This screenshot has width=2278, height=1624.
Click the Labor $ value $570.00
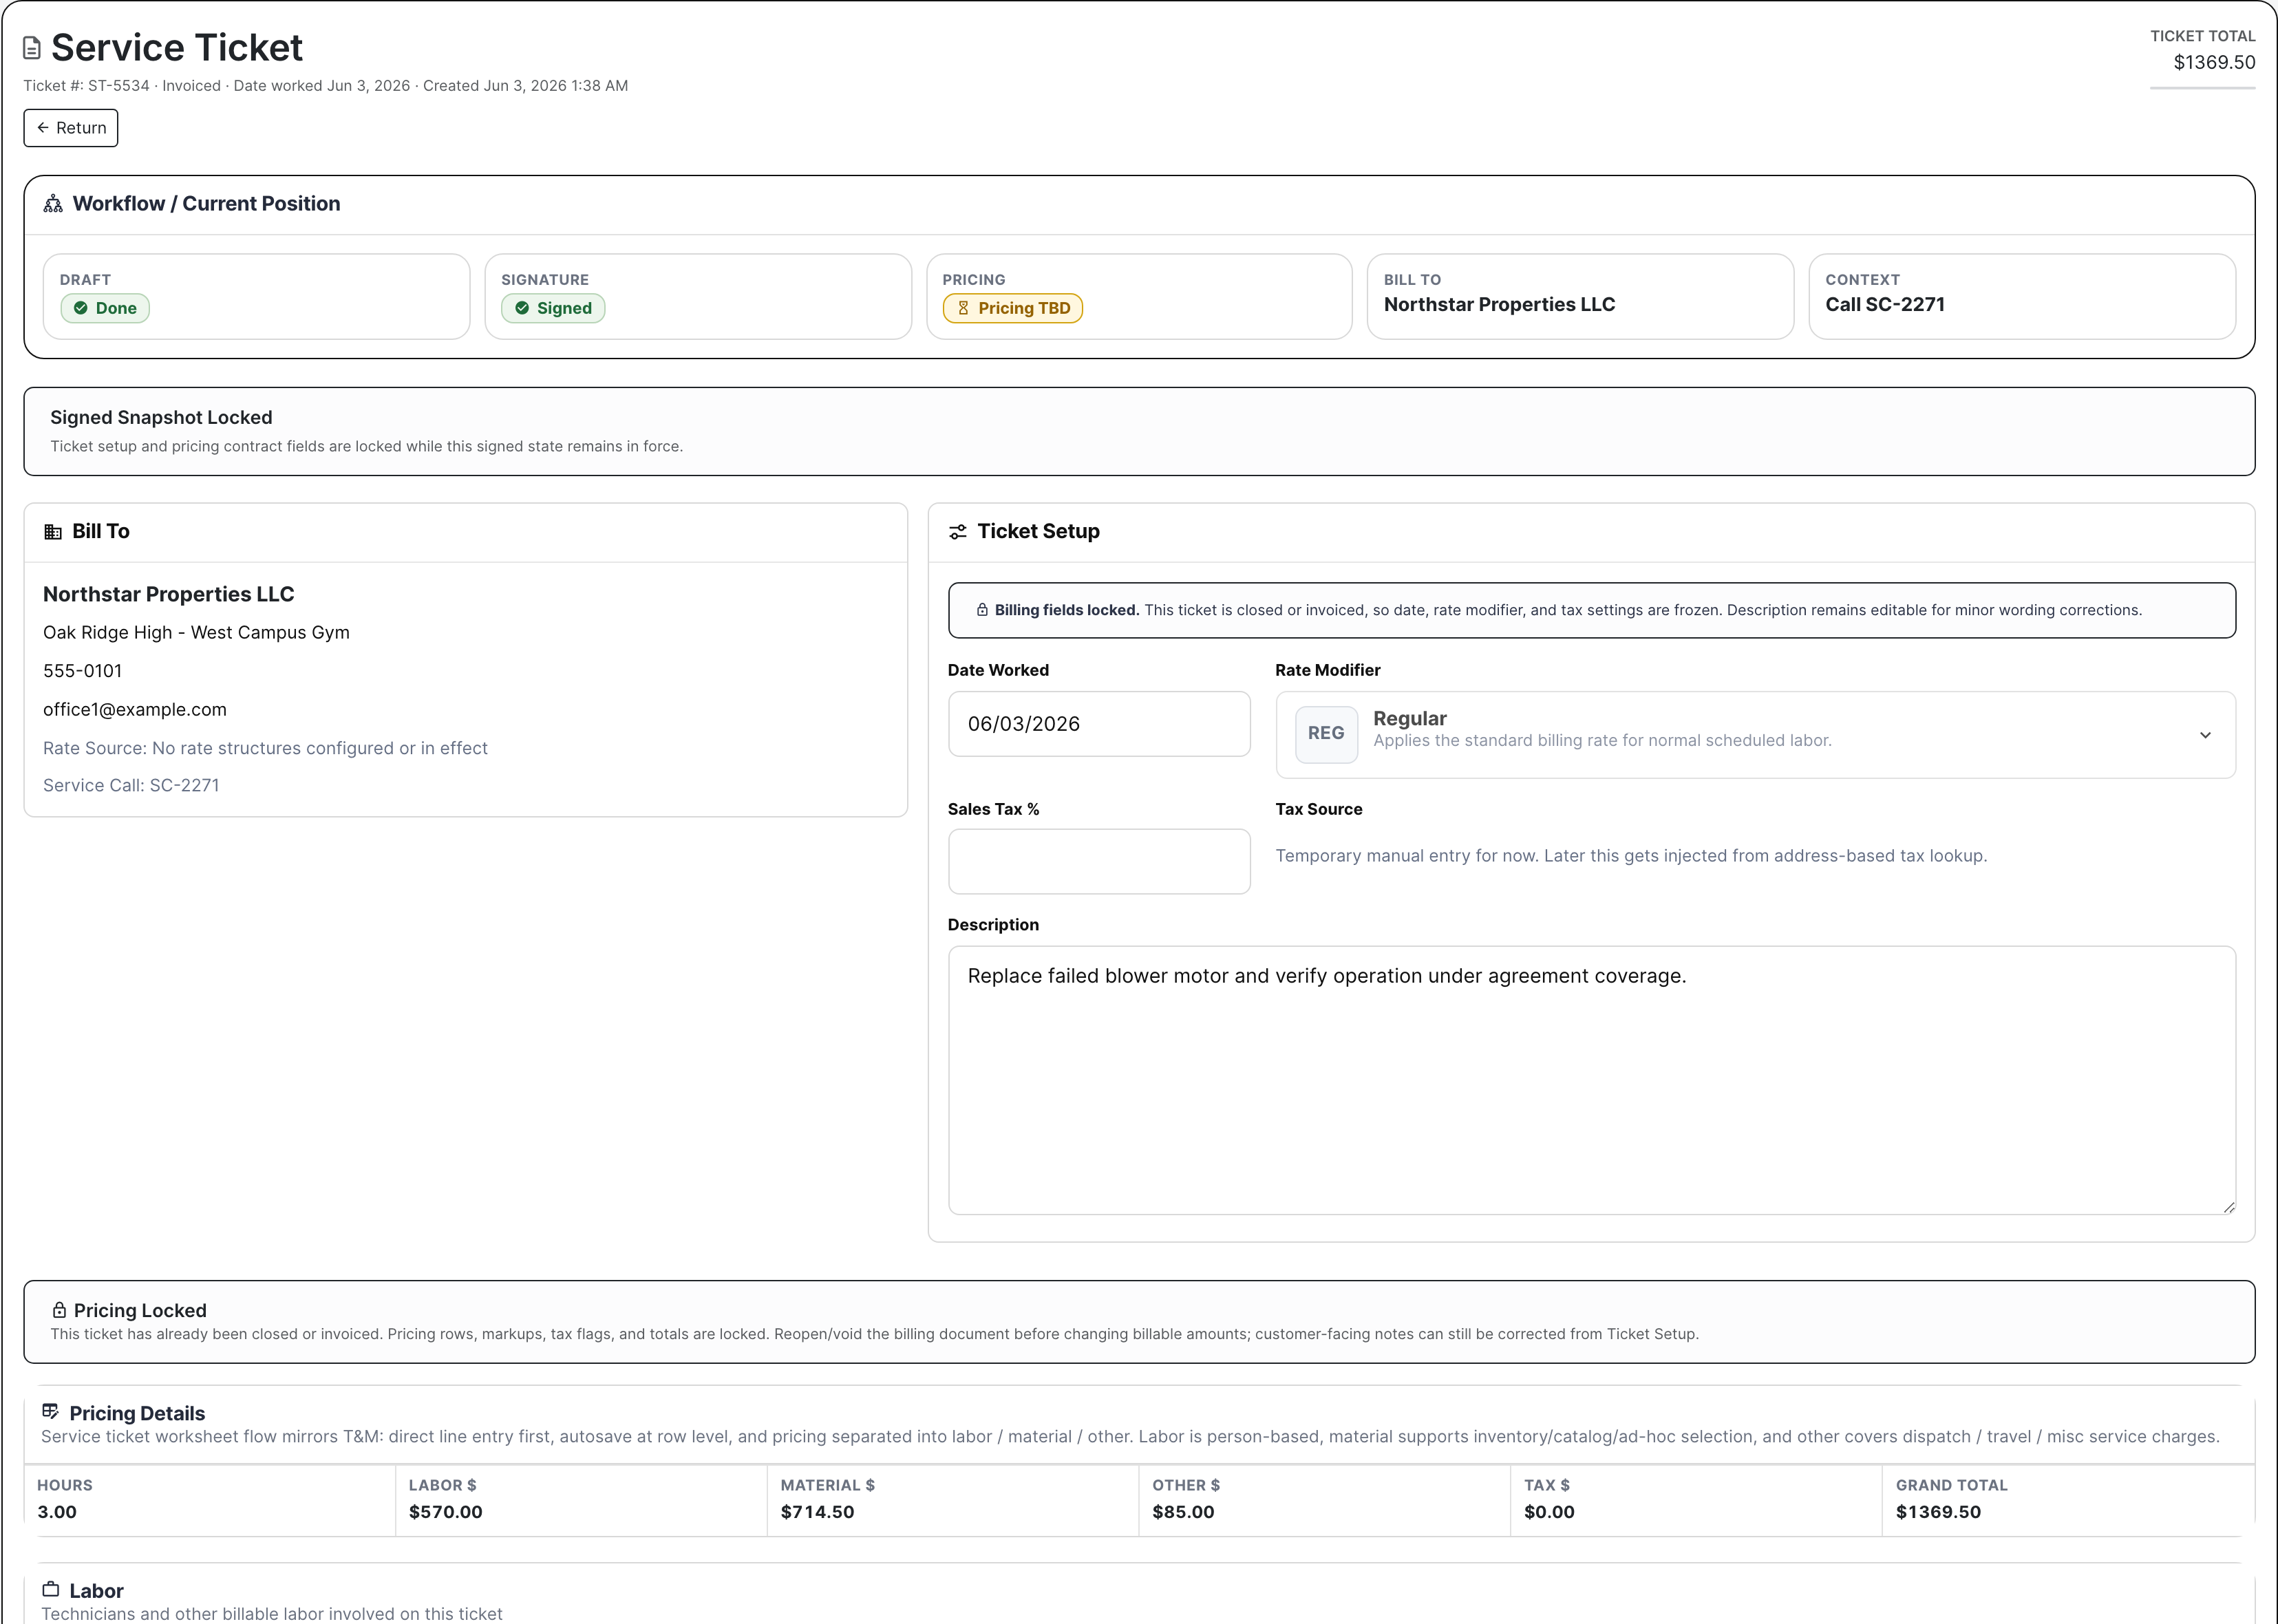pos(445,1511)
